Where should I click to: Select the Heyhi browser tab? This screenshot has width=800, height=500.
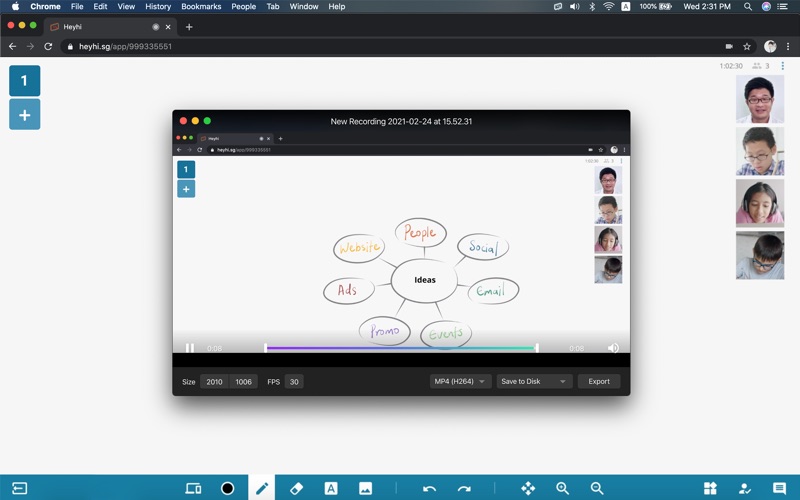pos(111,27)
